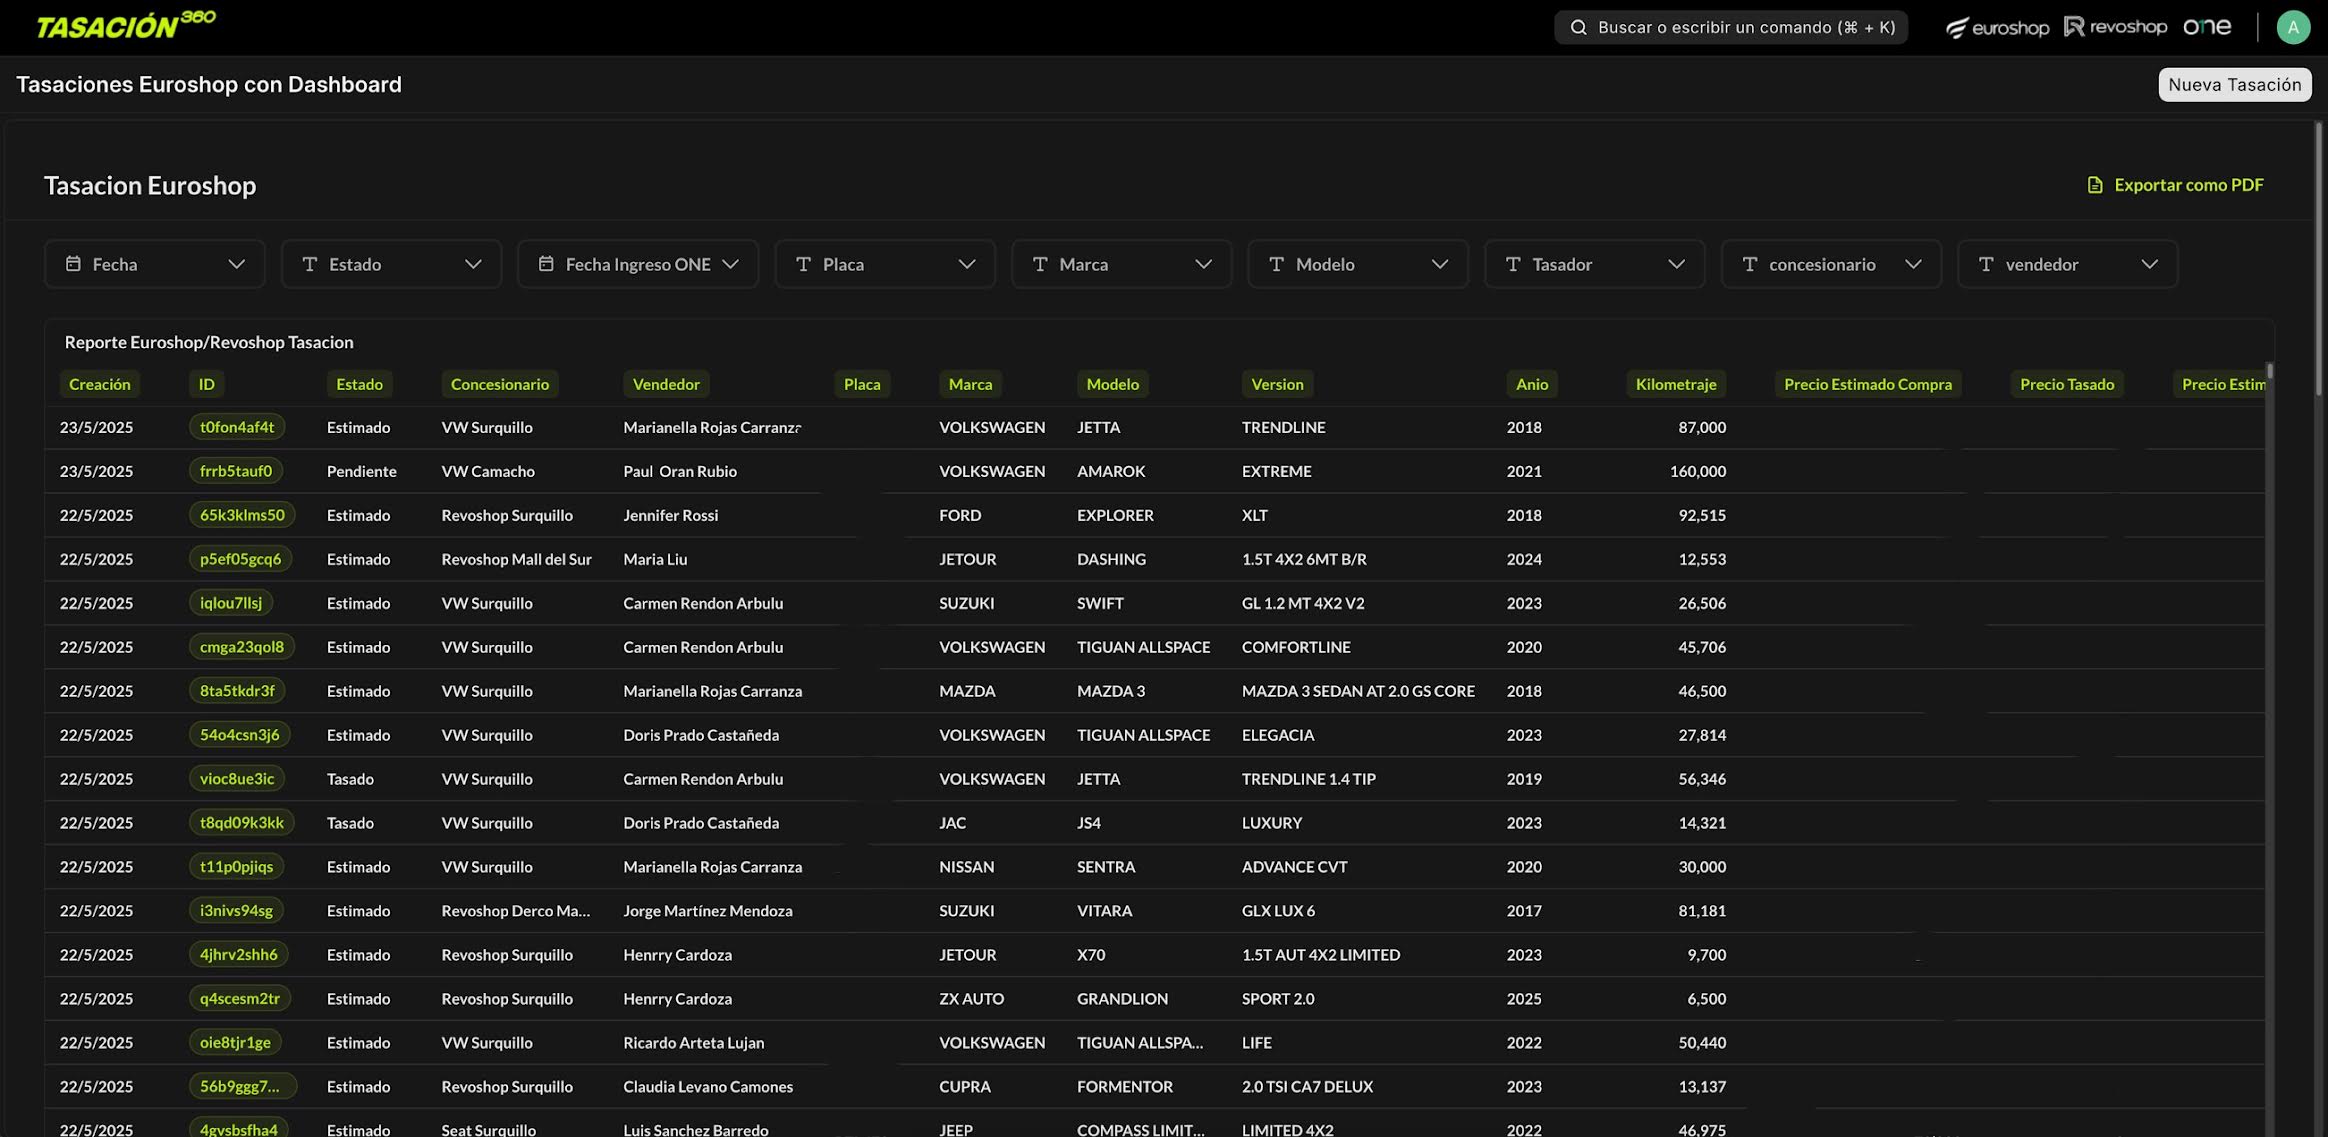Screen dimensions: 2328x1137
Task: Click text-type icon in Placa filter
Action: (x=803, y=264)
